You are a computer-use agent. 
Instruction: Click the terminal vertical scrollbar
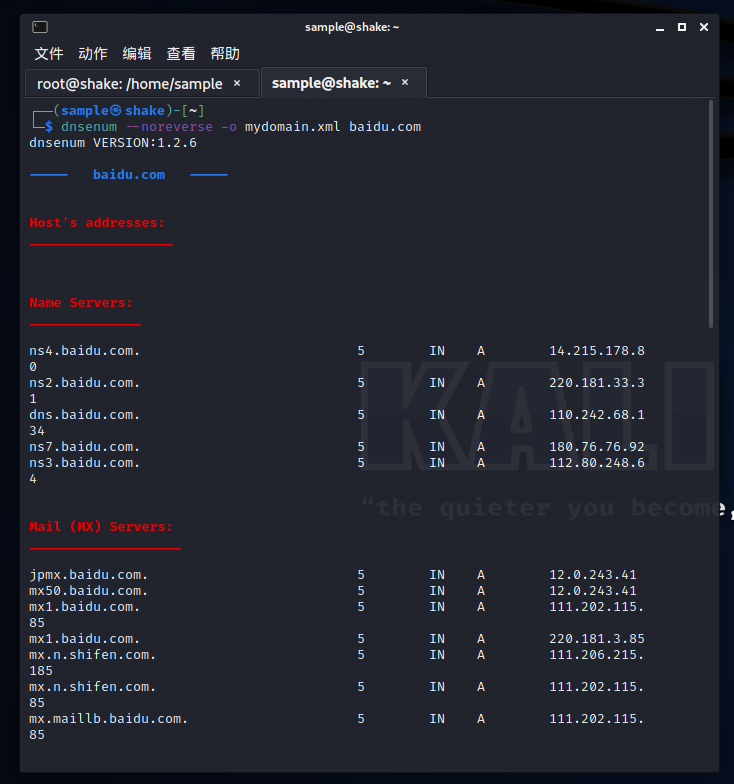pos(710,214)
